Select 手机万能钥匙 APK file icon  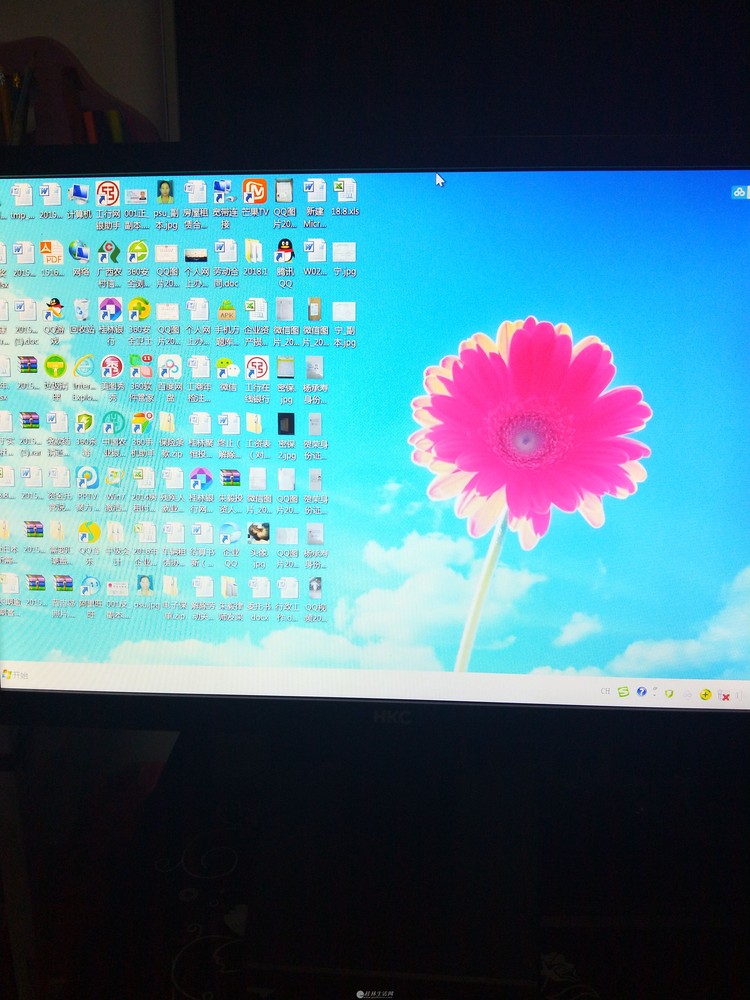pos(227,322)
